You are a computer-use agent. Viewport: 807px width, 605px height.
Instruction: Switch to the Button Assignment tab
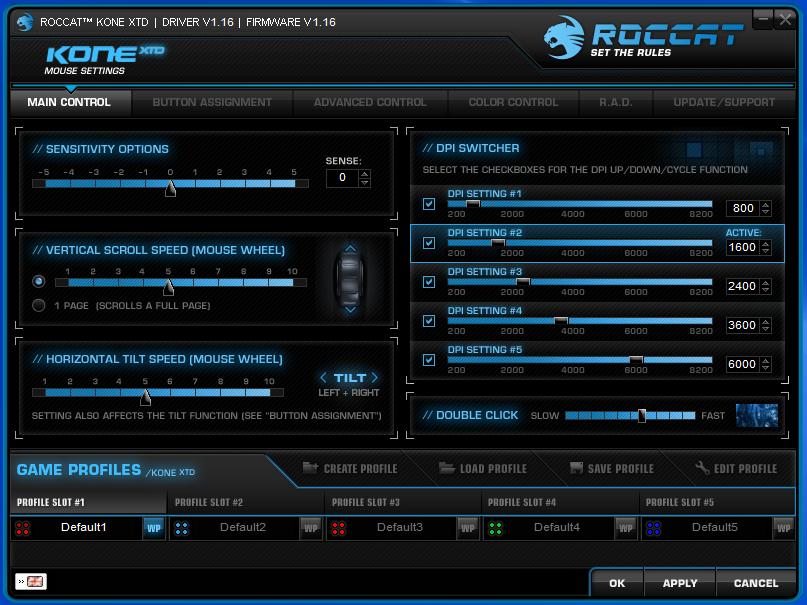point(212,102)
